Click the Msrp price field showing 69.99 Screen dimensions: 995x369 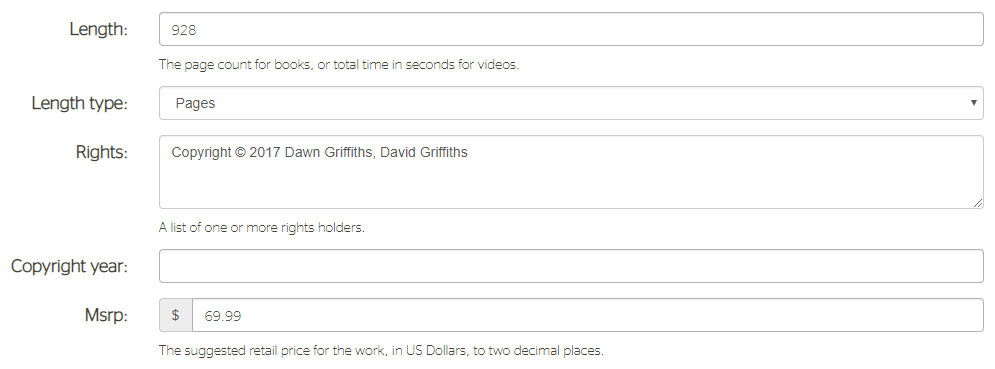[588, 315]
